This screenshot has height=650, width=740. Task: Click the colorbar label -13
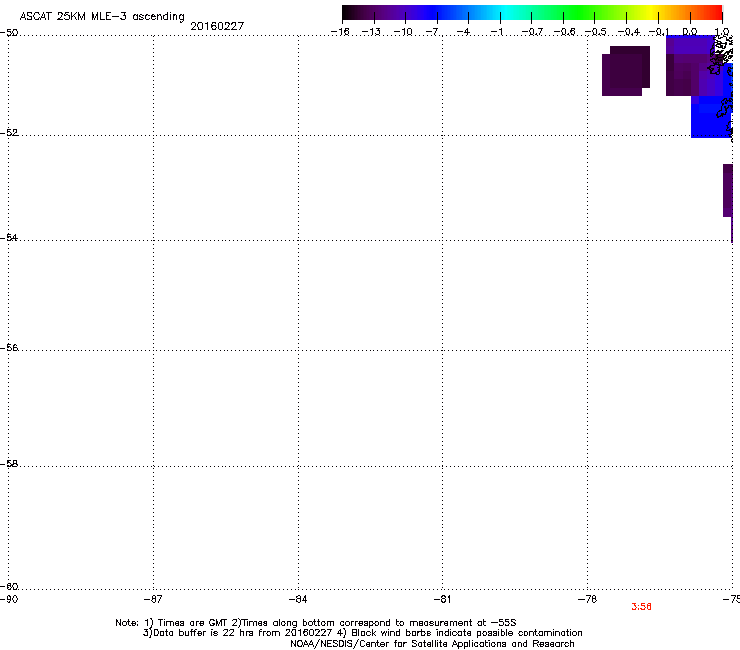point(371,32)
